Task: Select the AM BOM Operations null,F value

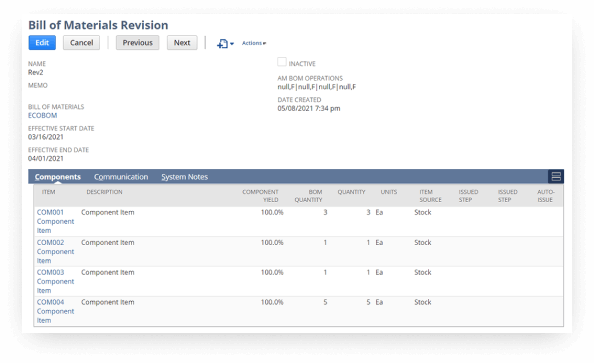Action: click(x=317, y=87)
